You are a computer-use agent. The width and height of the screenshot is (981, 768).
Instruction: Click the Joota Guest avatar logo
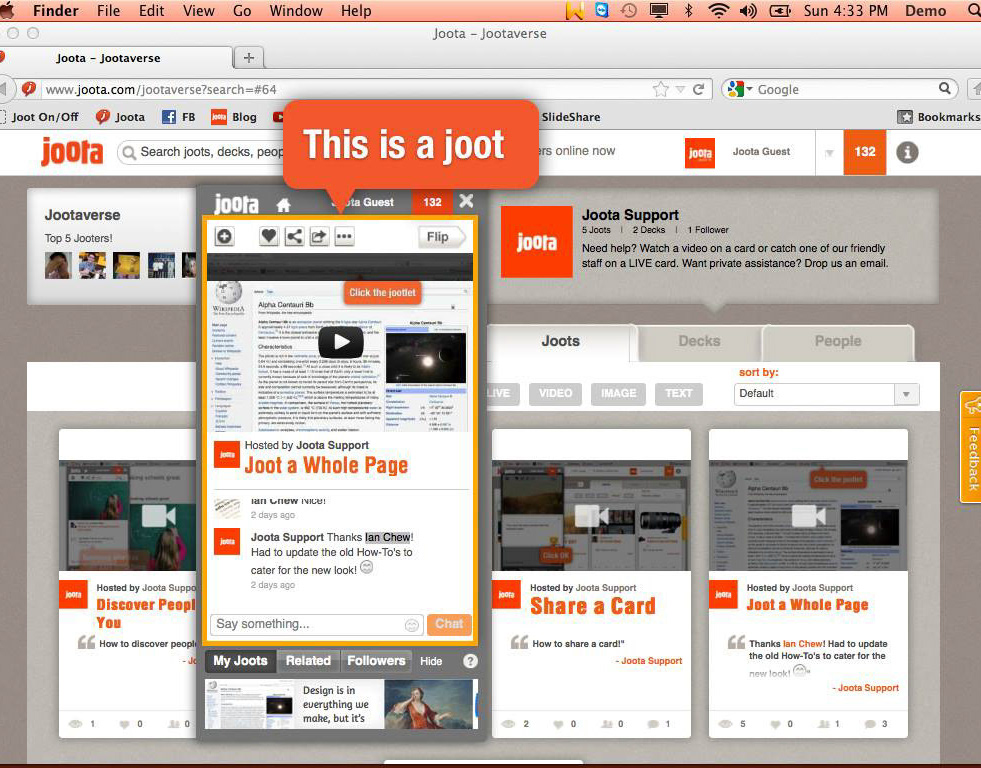(699, 153)
